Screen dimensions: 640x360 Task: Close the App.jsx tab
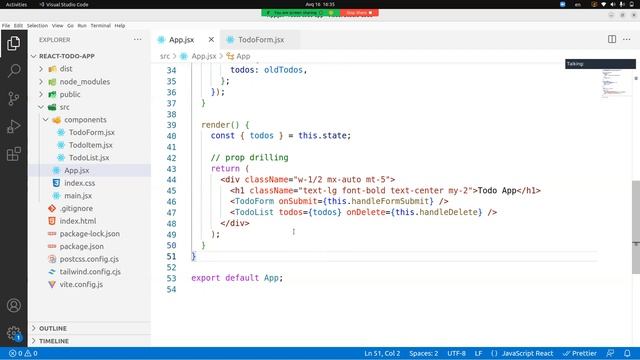(211, 40)
